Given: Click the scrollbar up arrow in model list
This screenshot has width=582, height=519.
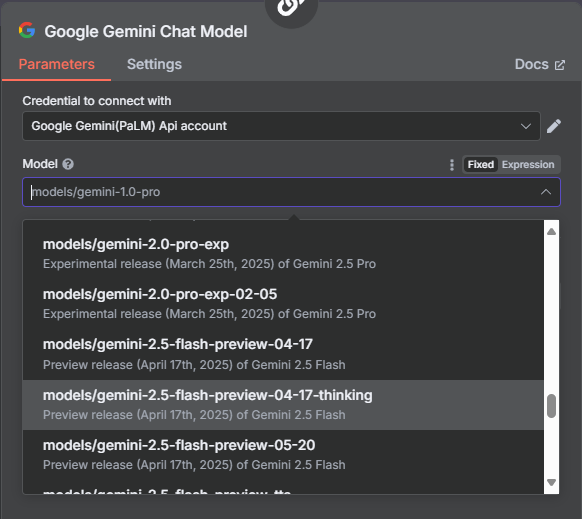Looking at the screenshot, I should click(551, 232).
